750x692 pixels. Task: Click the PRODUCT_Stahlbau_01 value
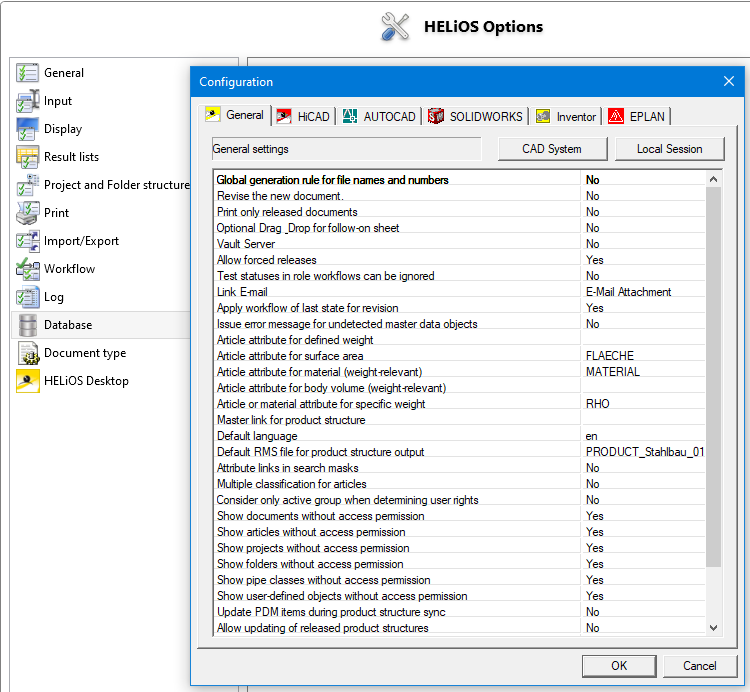point(643,452)
